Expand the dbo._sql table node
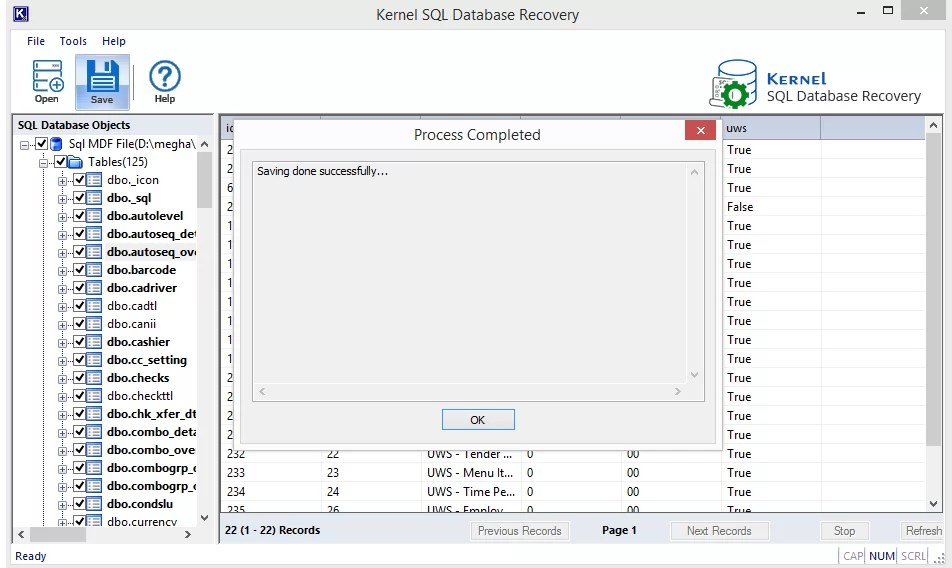 [62, 199]
